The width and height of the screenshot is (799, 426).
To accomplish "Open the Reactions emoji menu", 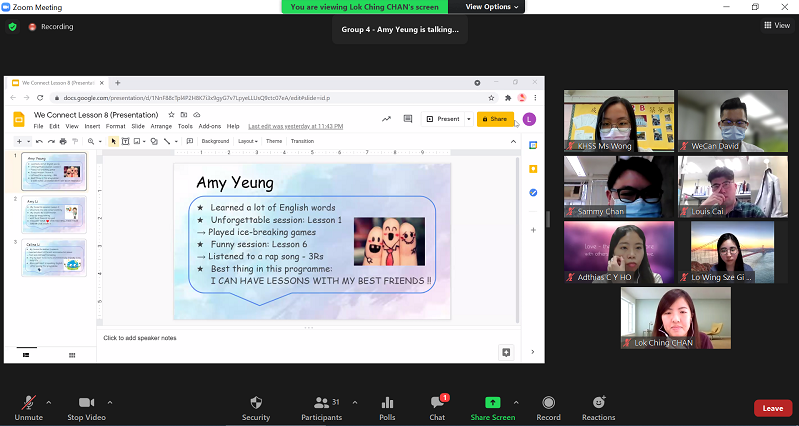I will click(x=598, y=402).
